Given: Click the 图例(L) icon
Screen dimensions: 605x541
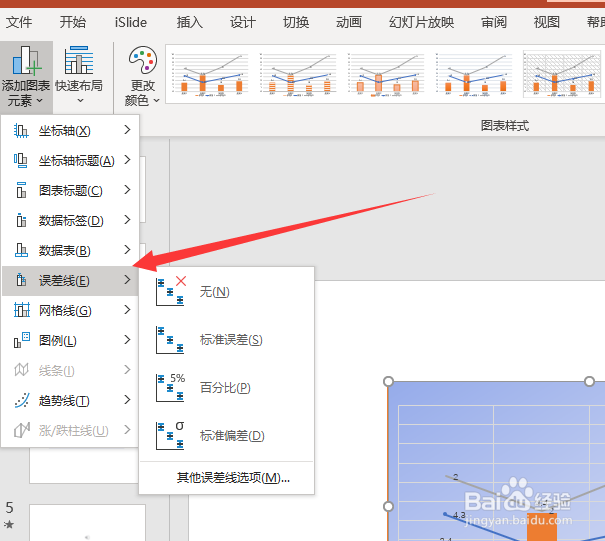Looking at the screenshot, I should [x=22, y=340].
